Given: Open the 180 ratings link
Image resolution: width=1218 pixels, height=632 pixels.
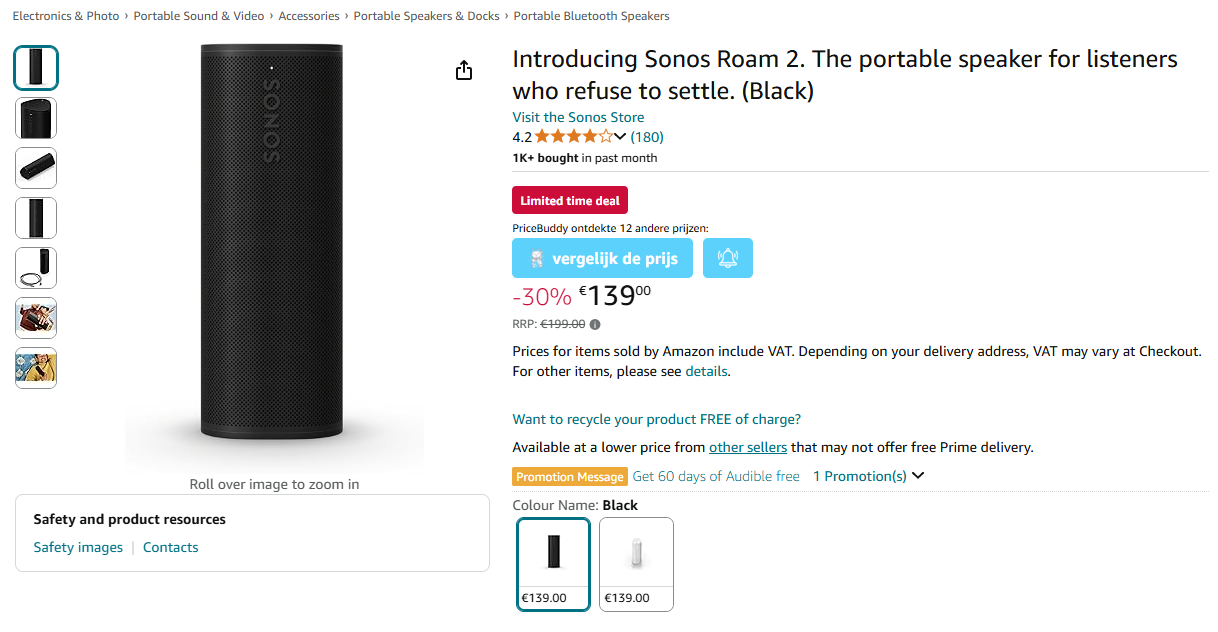Looking at the screenshot, I should tap(647, 136).
